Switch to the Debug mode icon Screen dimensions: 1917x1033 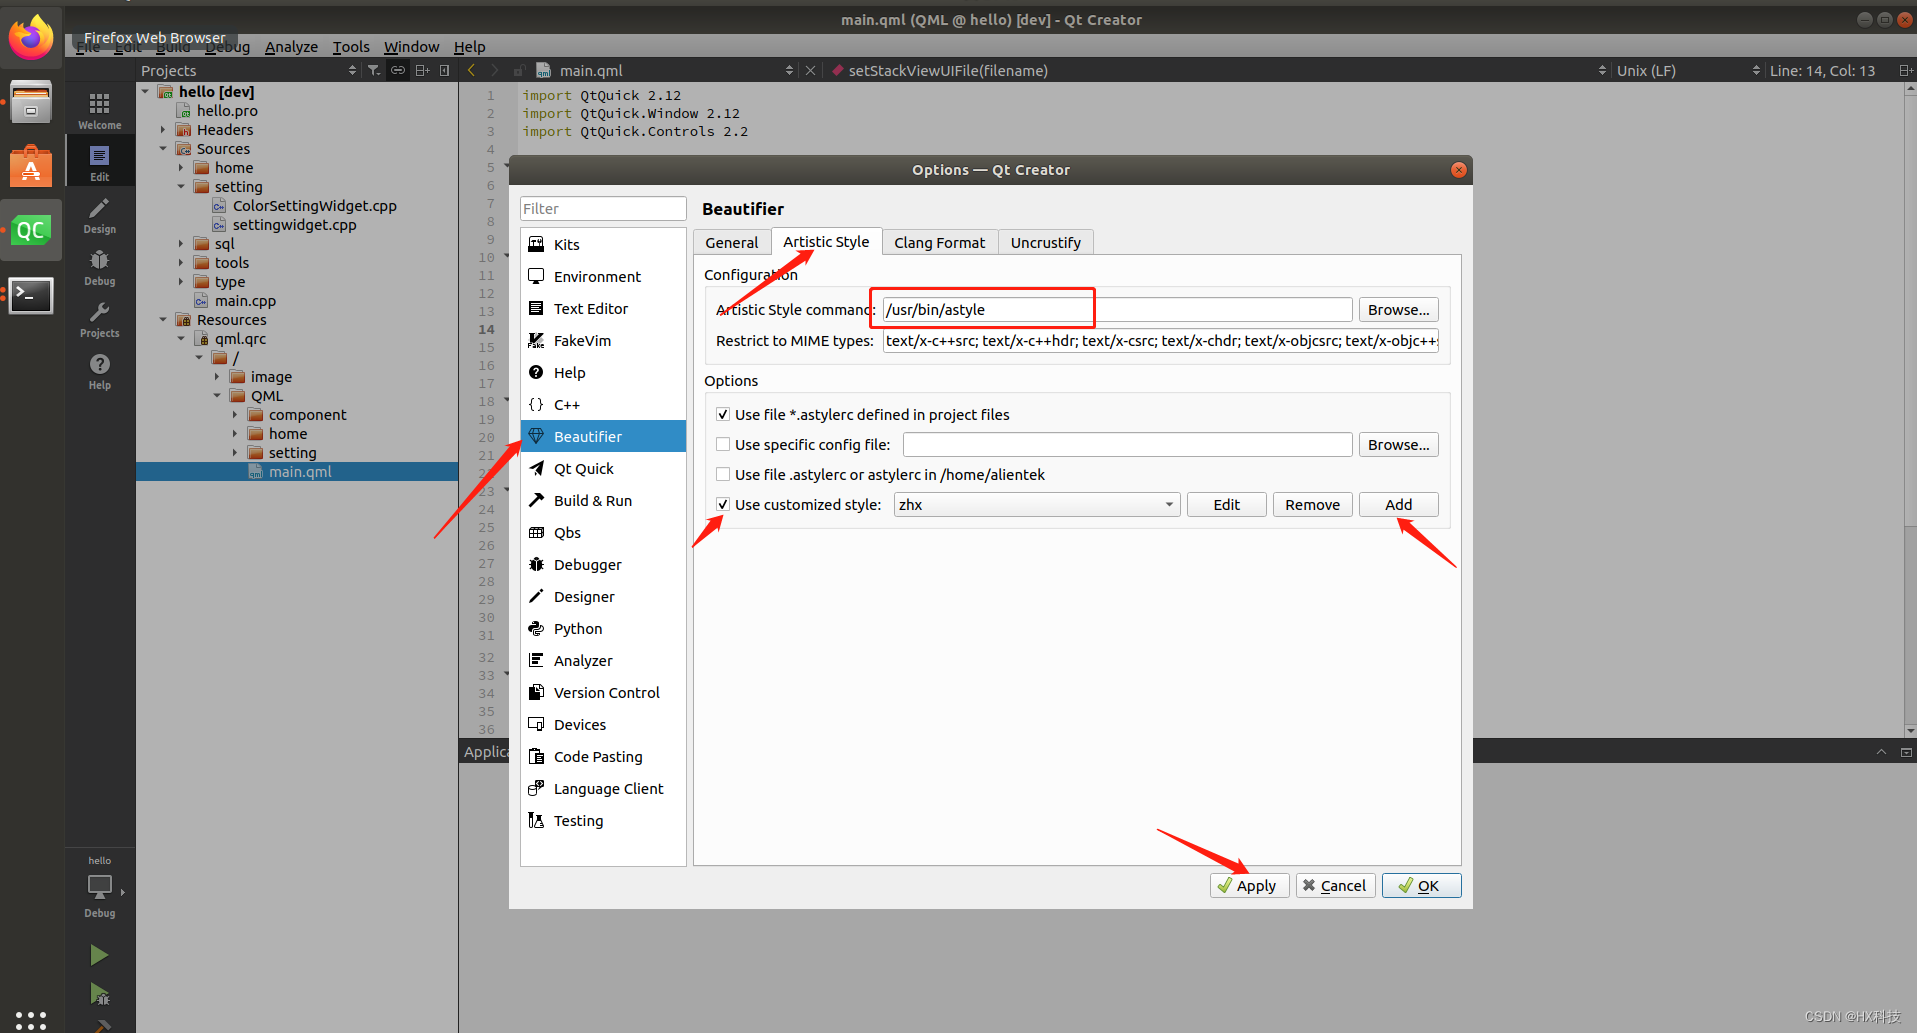tap(99, 266)
